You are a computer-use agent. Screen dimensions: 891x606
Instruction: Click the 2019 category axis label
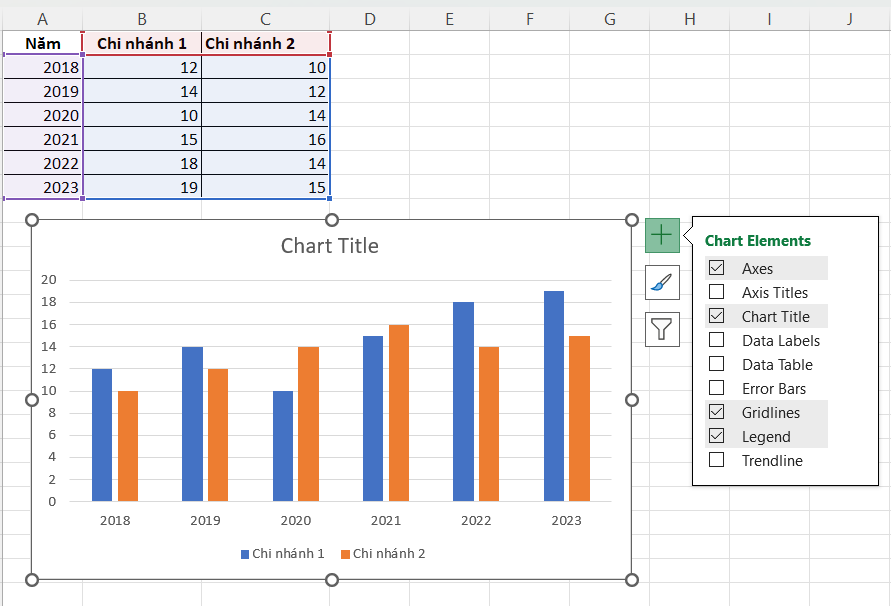205,520
